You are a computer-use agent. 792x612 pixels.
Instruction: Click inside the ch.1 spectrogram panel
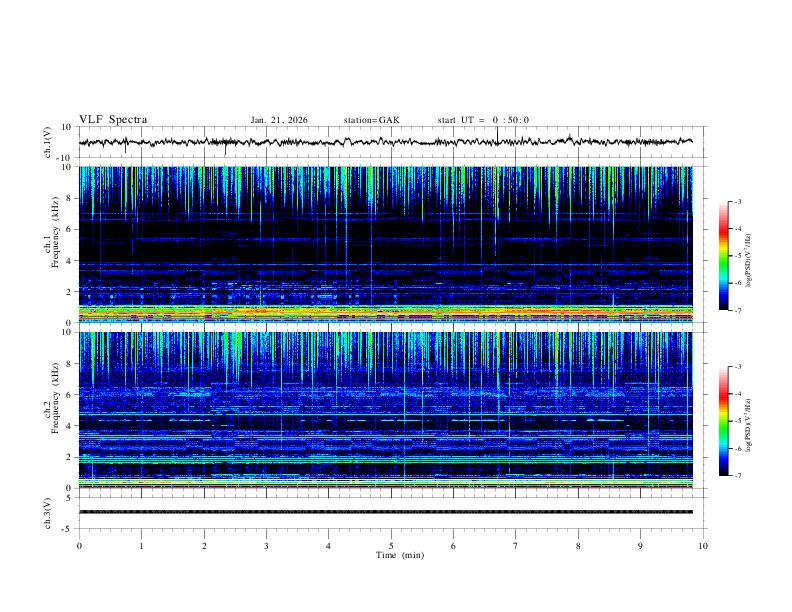(x=385, y=244)
